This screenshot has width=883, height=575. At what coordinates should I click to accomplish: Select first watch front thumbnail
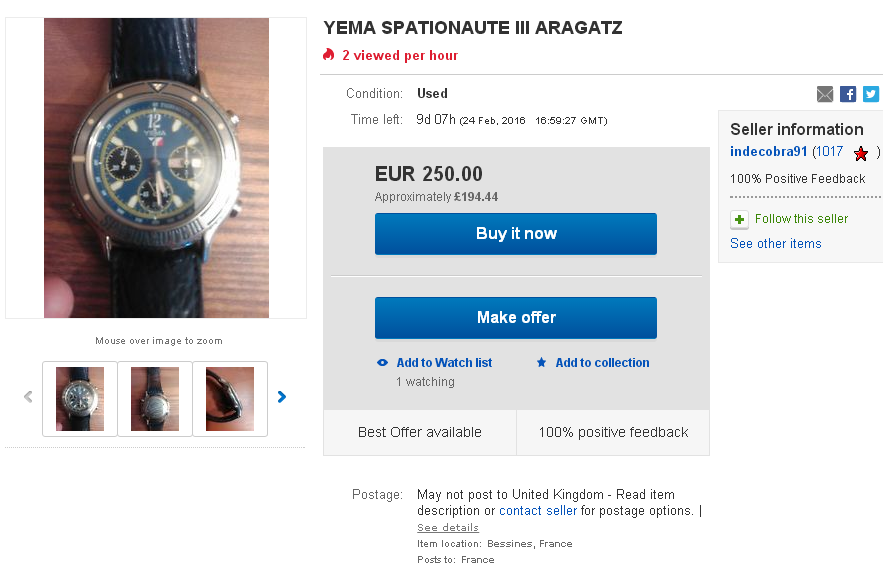tap(80, 399)
